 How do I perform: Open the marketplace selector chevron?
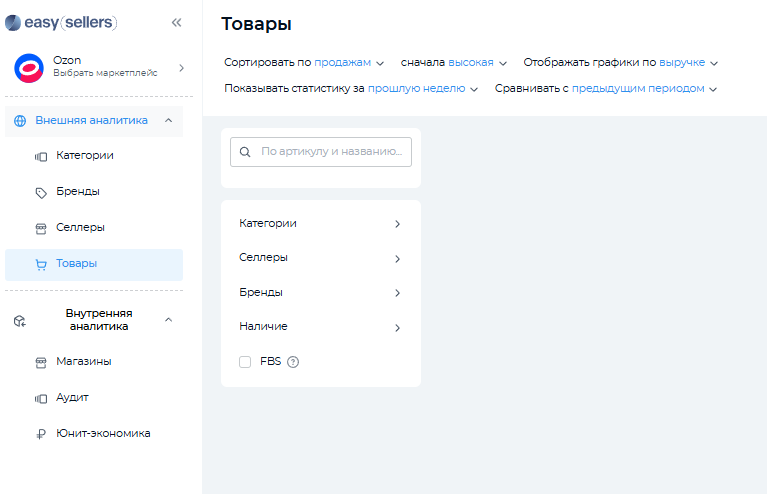tap(181, 68)
